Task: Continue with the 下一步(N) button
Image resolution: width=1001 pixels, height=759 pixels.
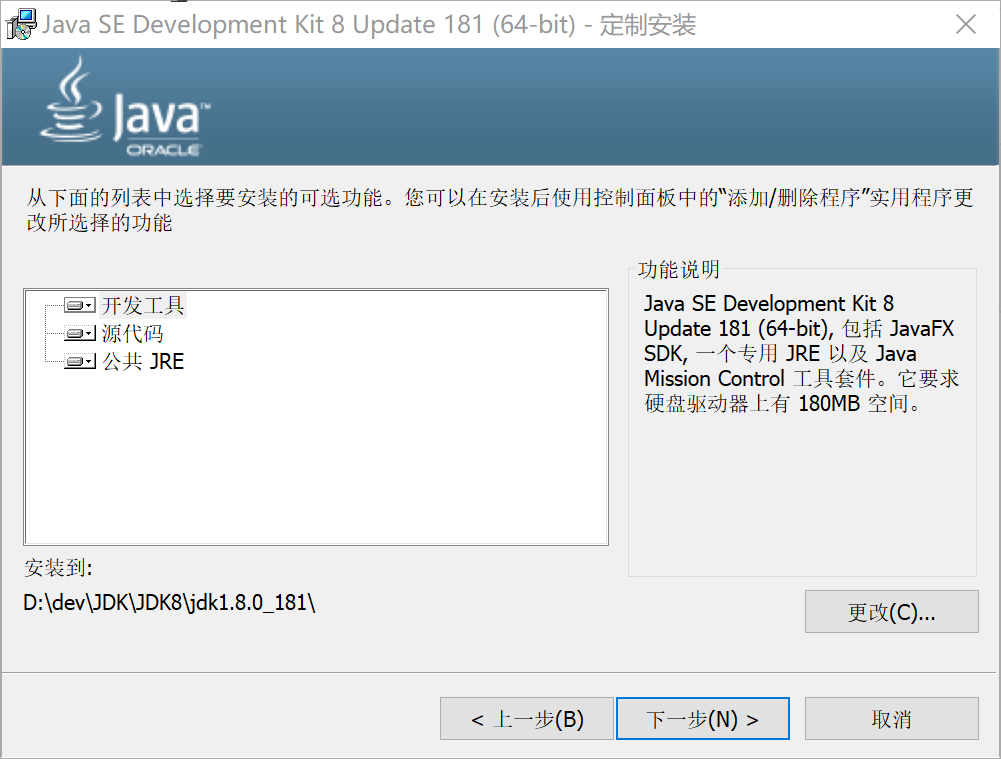Action: (x=702, y=719)
